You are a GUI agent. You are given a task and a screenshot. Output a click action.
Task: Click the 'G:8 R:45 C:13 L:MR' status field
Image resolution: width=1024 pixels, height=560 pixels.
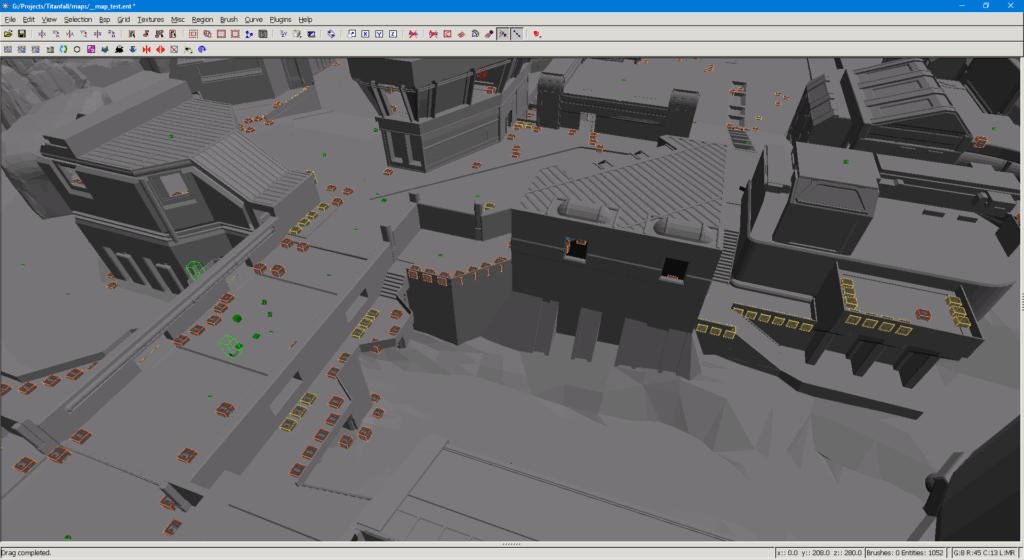984,553
